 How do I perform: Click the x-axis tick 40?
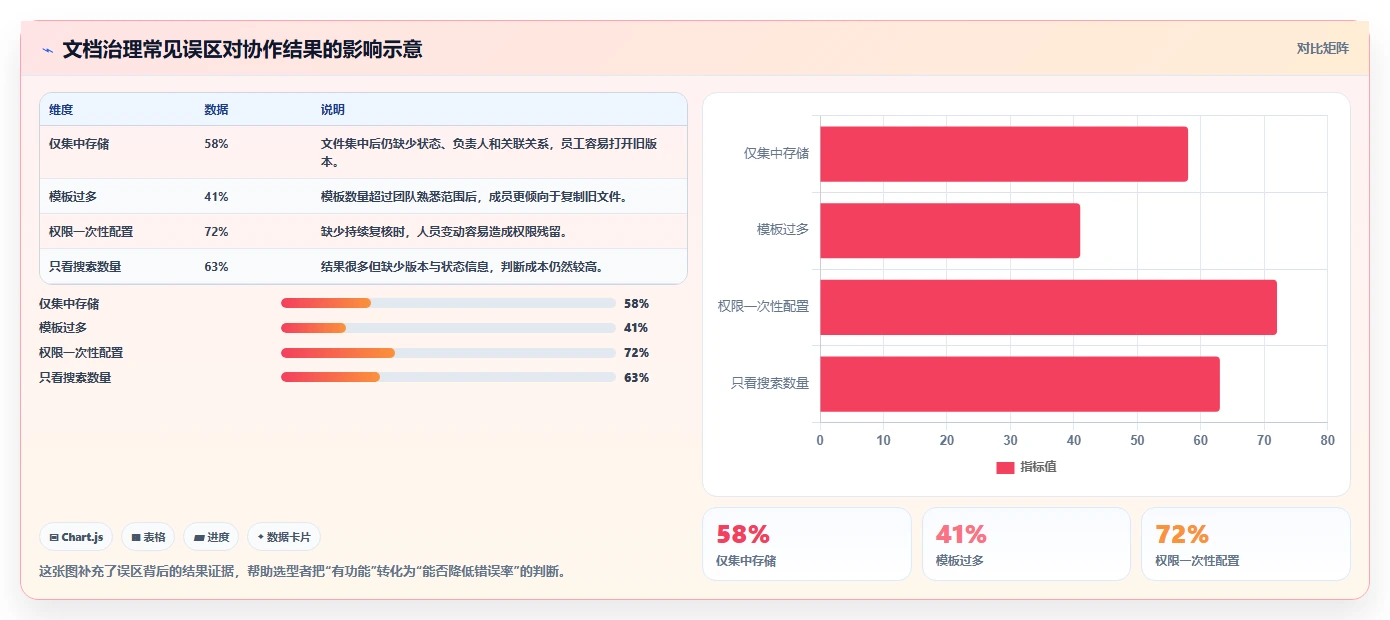(1074, 441)
